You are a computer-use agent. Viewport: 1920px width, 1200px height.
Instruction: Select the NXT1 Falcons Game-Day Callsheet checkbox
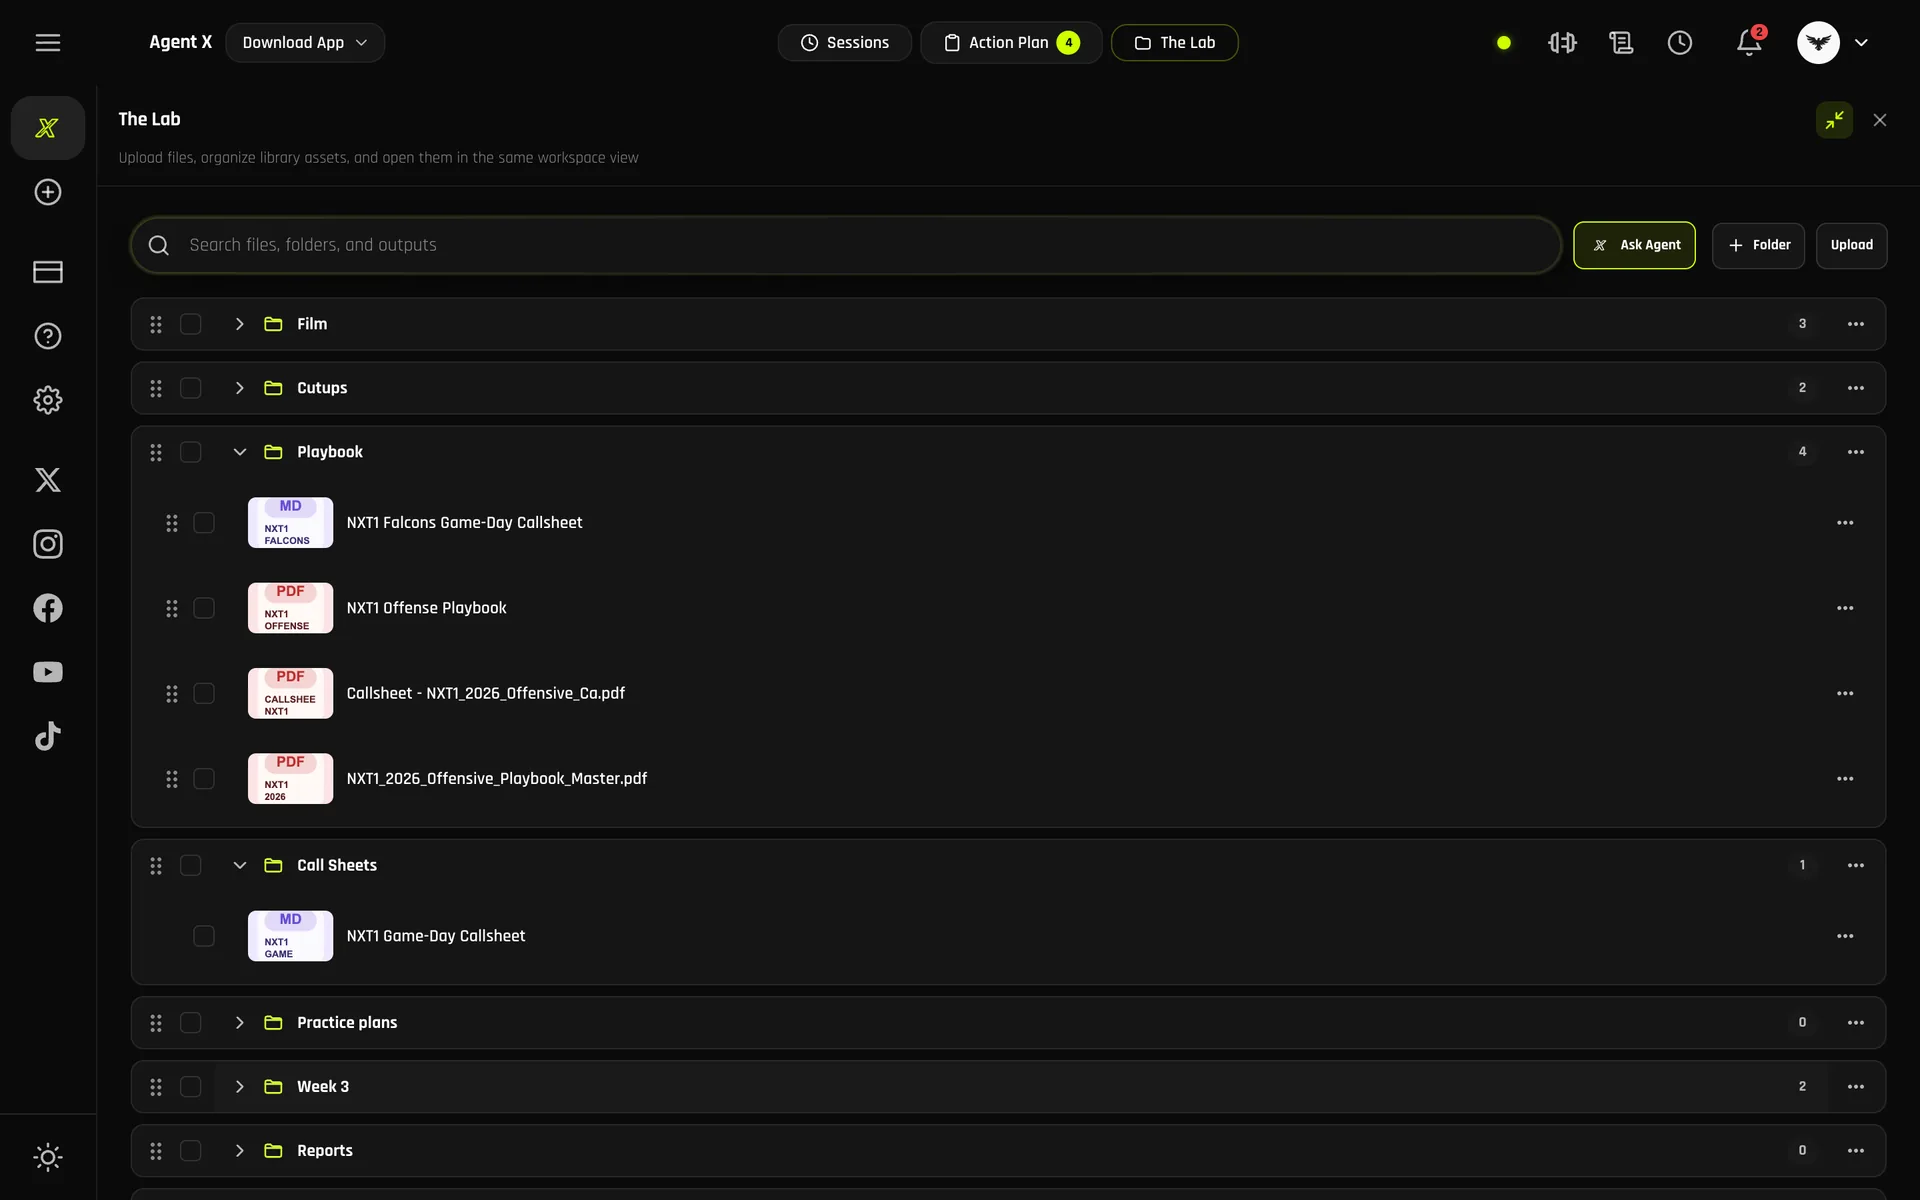204,523
